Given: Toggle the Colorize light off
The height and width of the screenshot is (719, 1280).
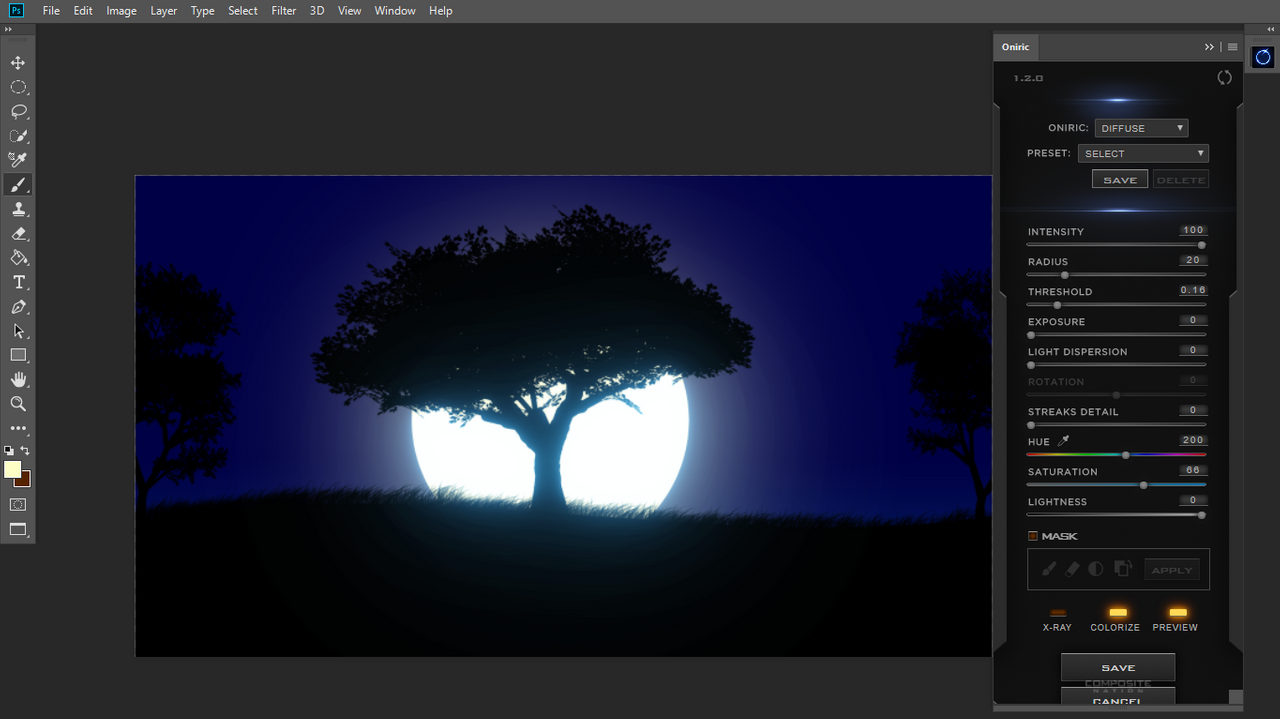Looking at the screenshot, I should [1118, 612].
